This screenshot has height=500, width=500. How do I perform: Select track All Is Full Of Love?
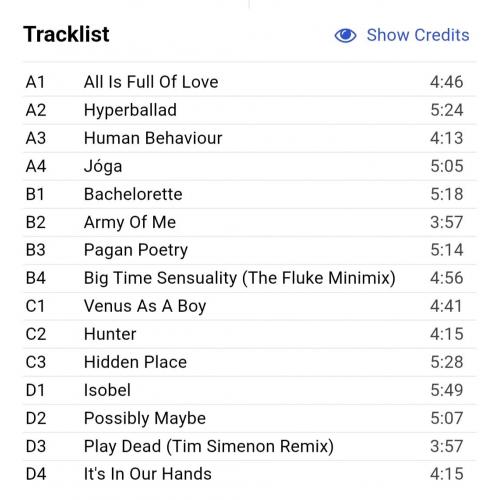151,82
